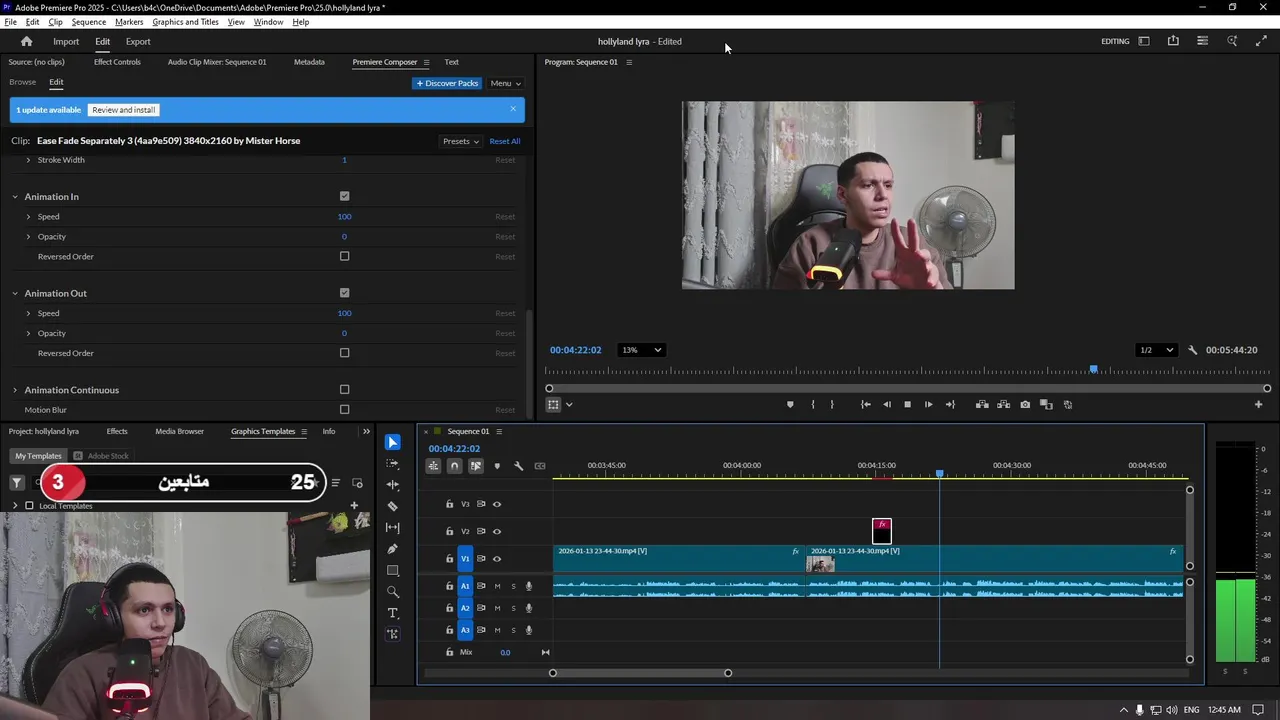Select the Type tool
The image size is (1280, 720).
pos(393,613)
